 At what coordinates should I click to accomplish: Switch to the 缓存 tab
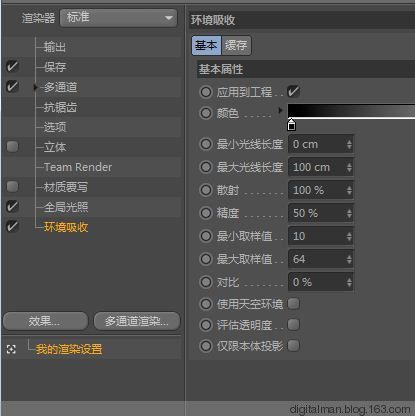pos(236,45)
